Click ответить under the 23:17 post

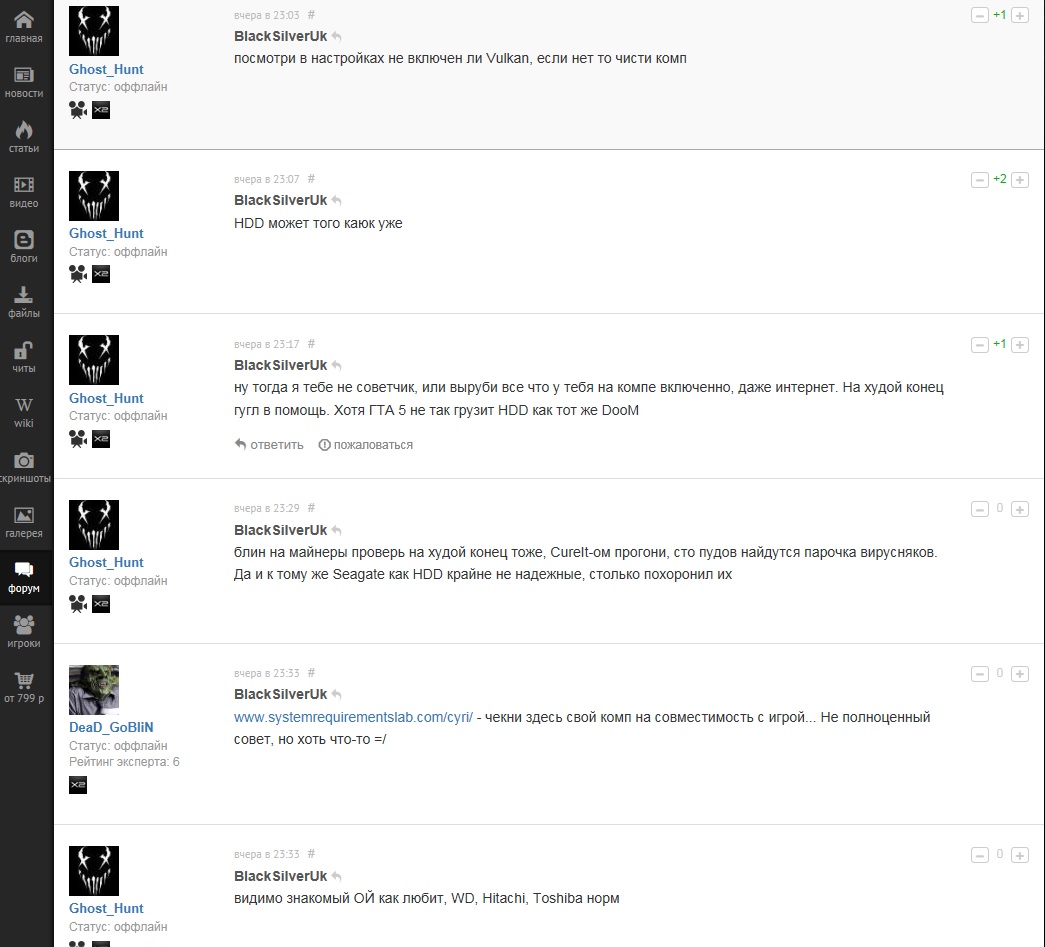coord(269,445)
